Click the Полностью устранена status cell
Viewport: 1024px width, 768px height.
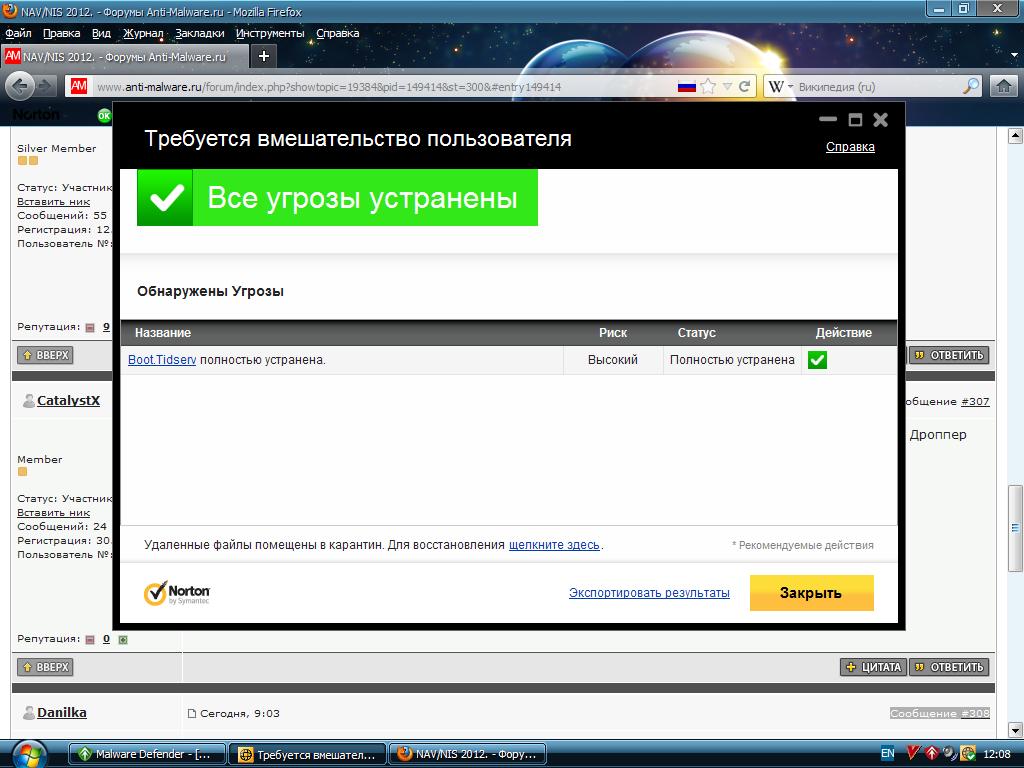click(732, 360)
